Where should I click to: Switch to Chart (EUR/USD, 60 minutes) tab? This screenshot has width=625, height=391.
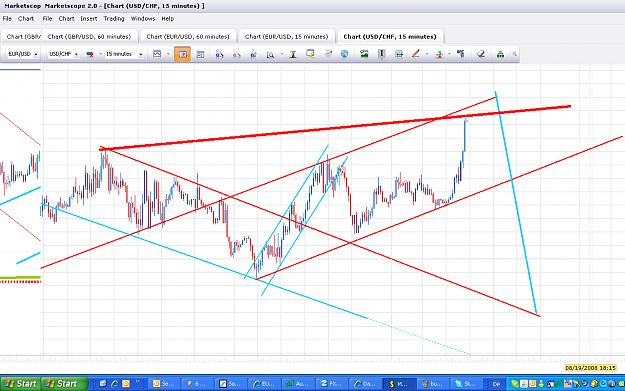tap(188, 36)
